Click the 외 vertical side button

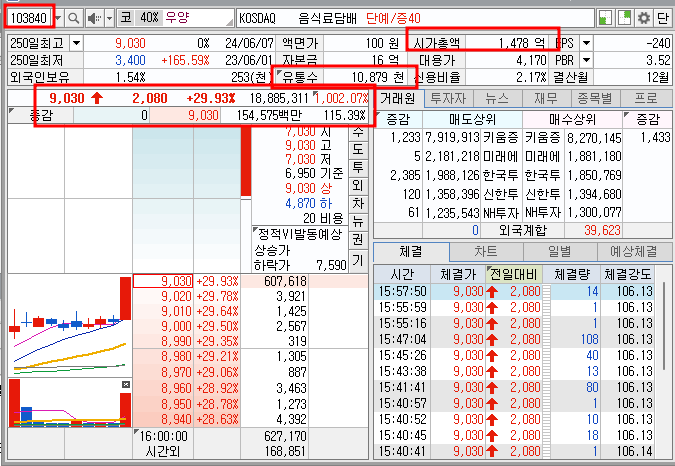pos(358,185)
